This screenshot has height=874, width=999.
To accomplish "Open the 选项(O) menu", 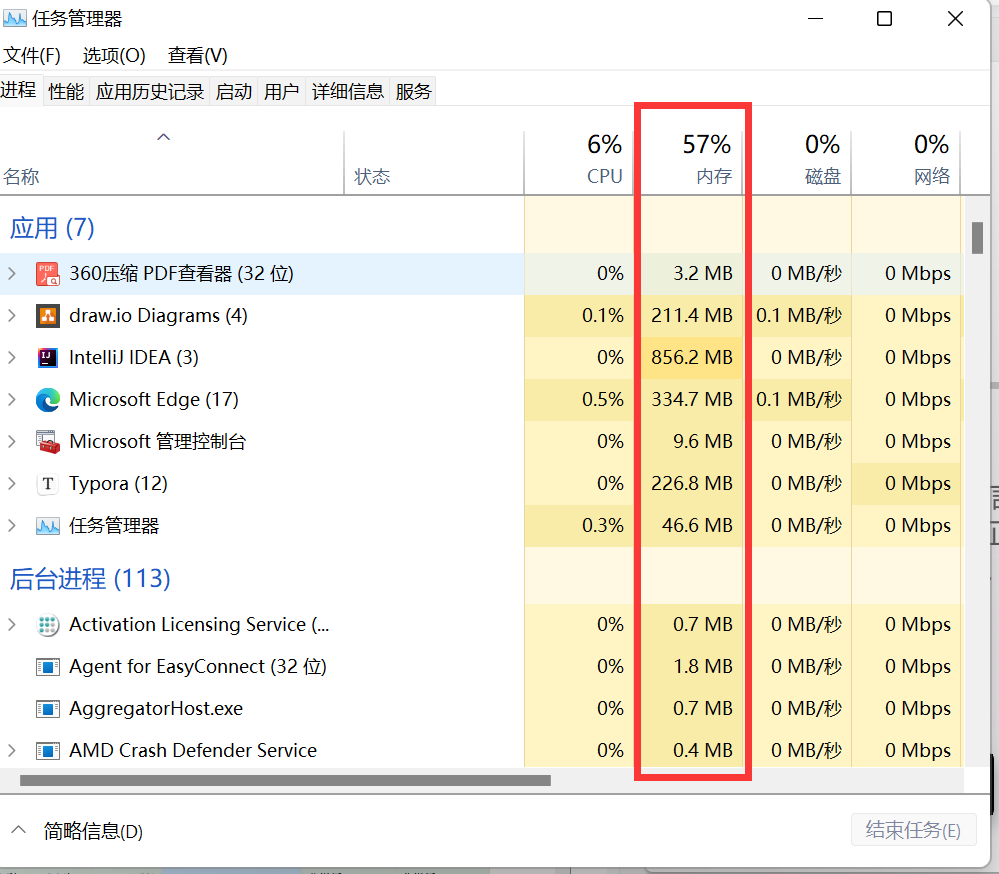I will coord(114,55).
